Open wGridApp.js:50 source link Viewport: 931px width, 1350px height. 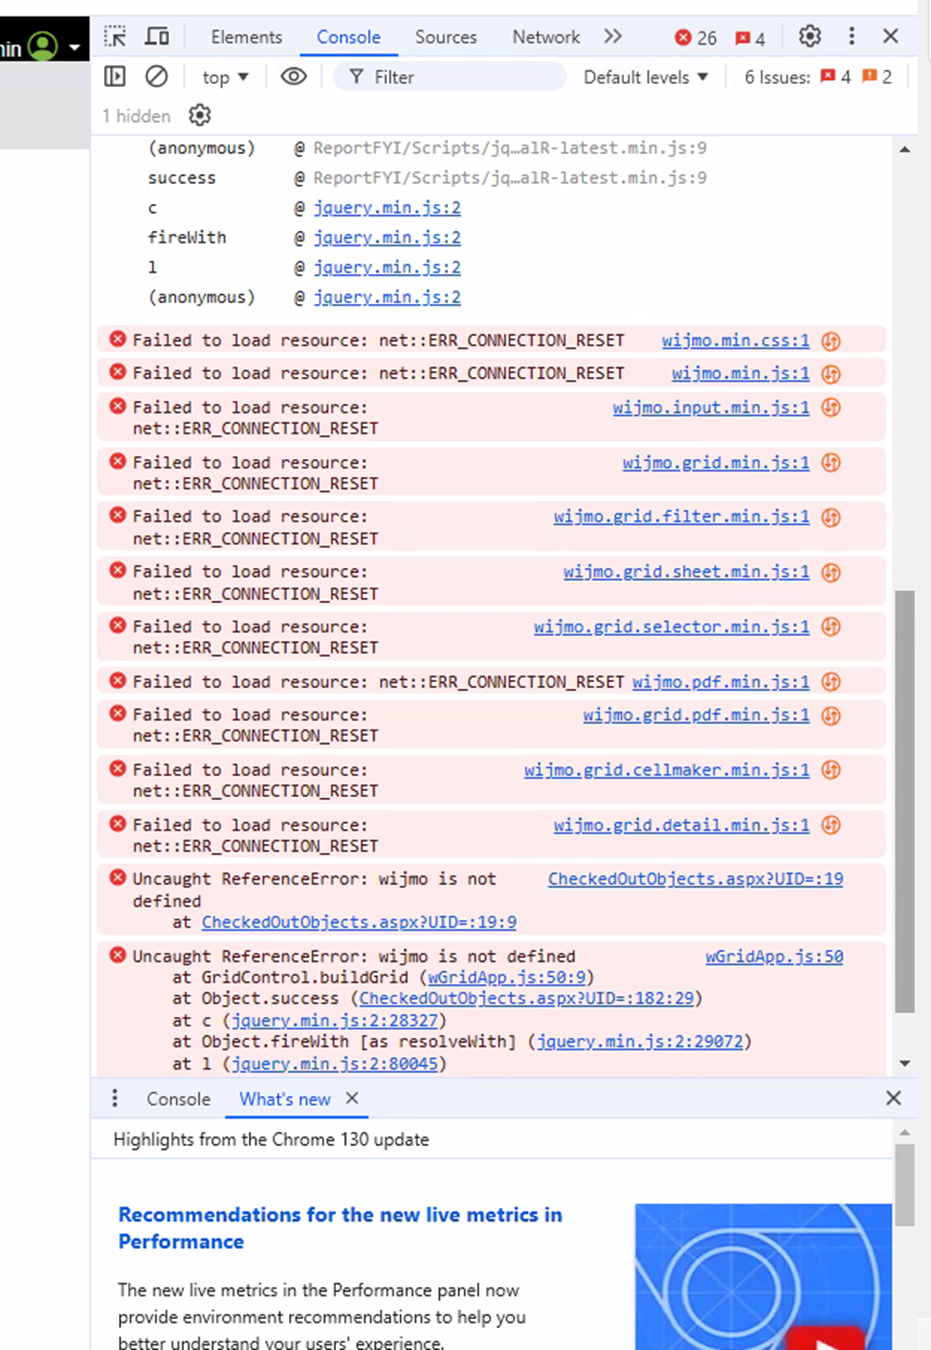point(774,957)
